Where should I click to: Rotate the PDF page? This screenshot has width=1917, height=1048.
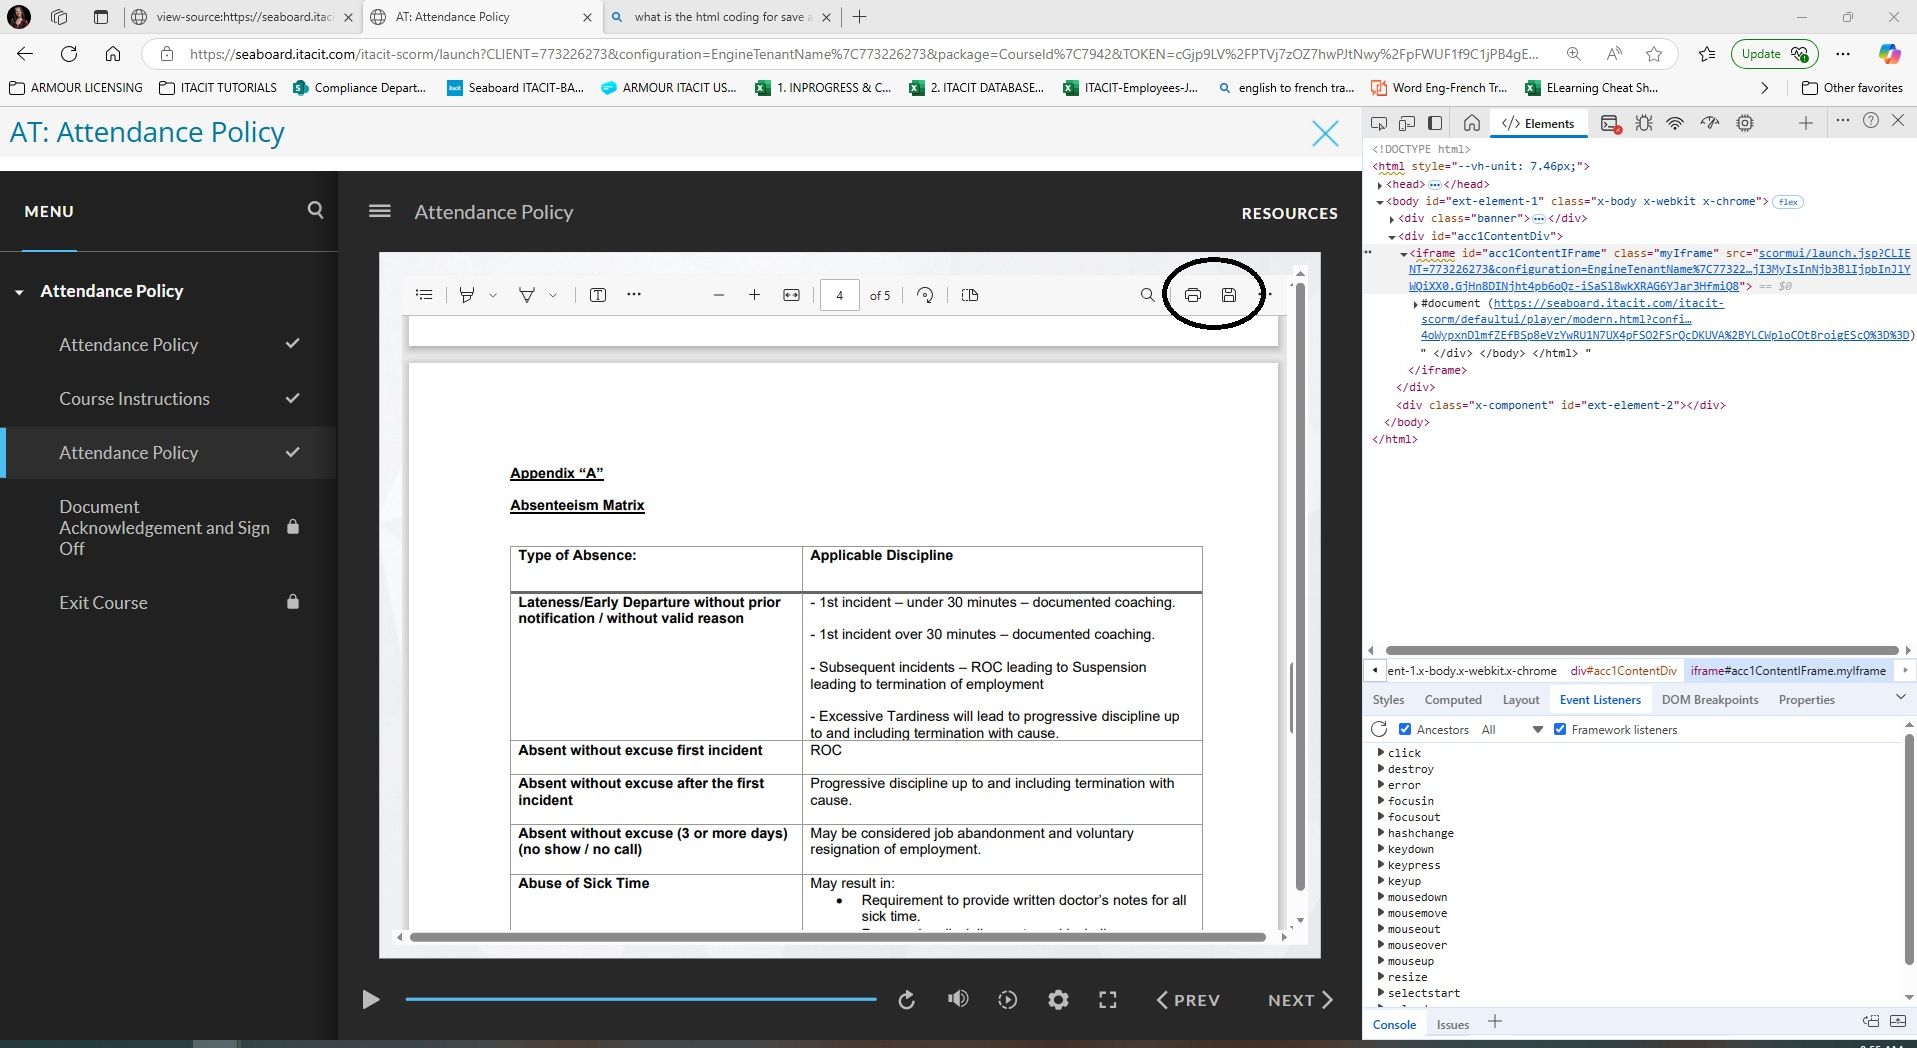924,295
